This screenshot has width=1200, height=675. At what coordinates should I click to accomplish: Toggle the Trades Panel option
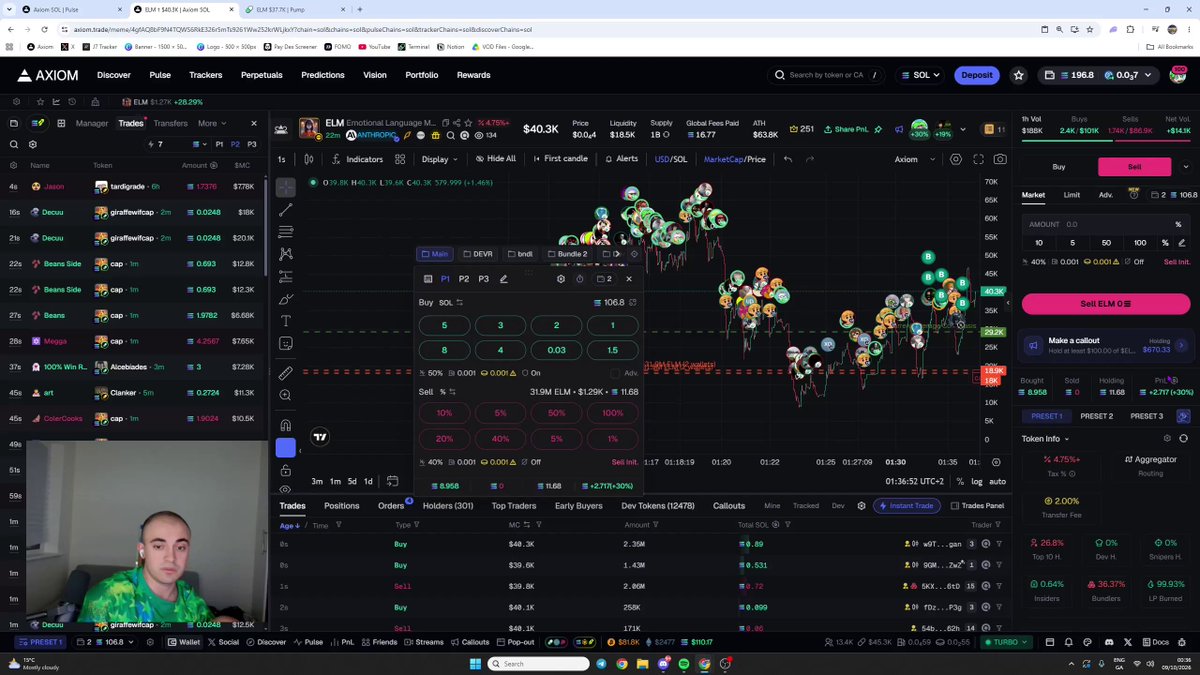point(977,506)
